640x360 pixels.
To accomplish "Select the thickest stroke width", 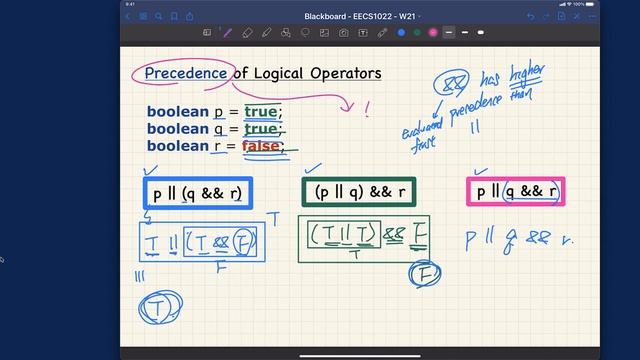I will point(481,33).
